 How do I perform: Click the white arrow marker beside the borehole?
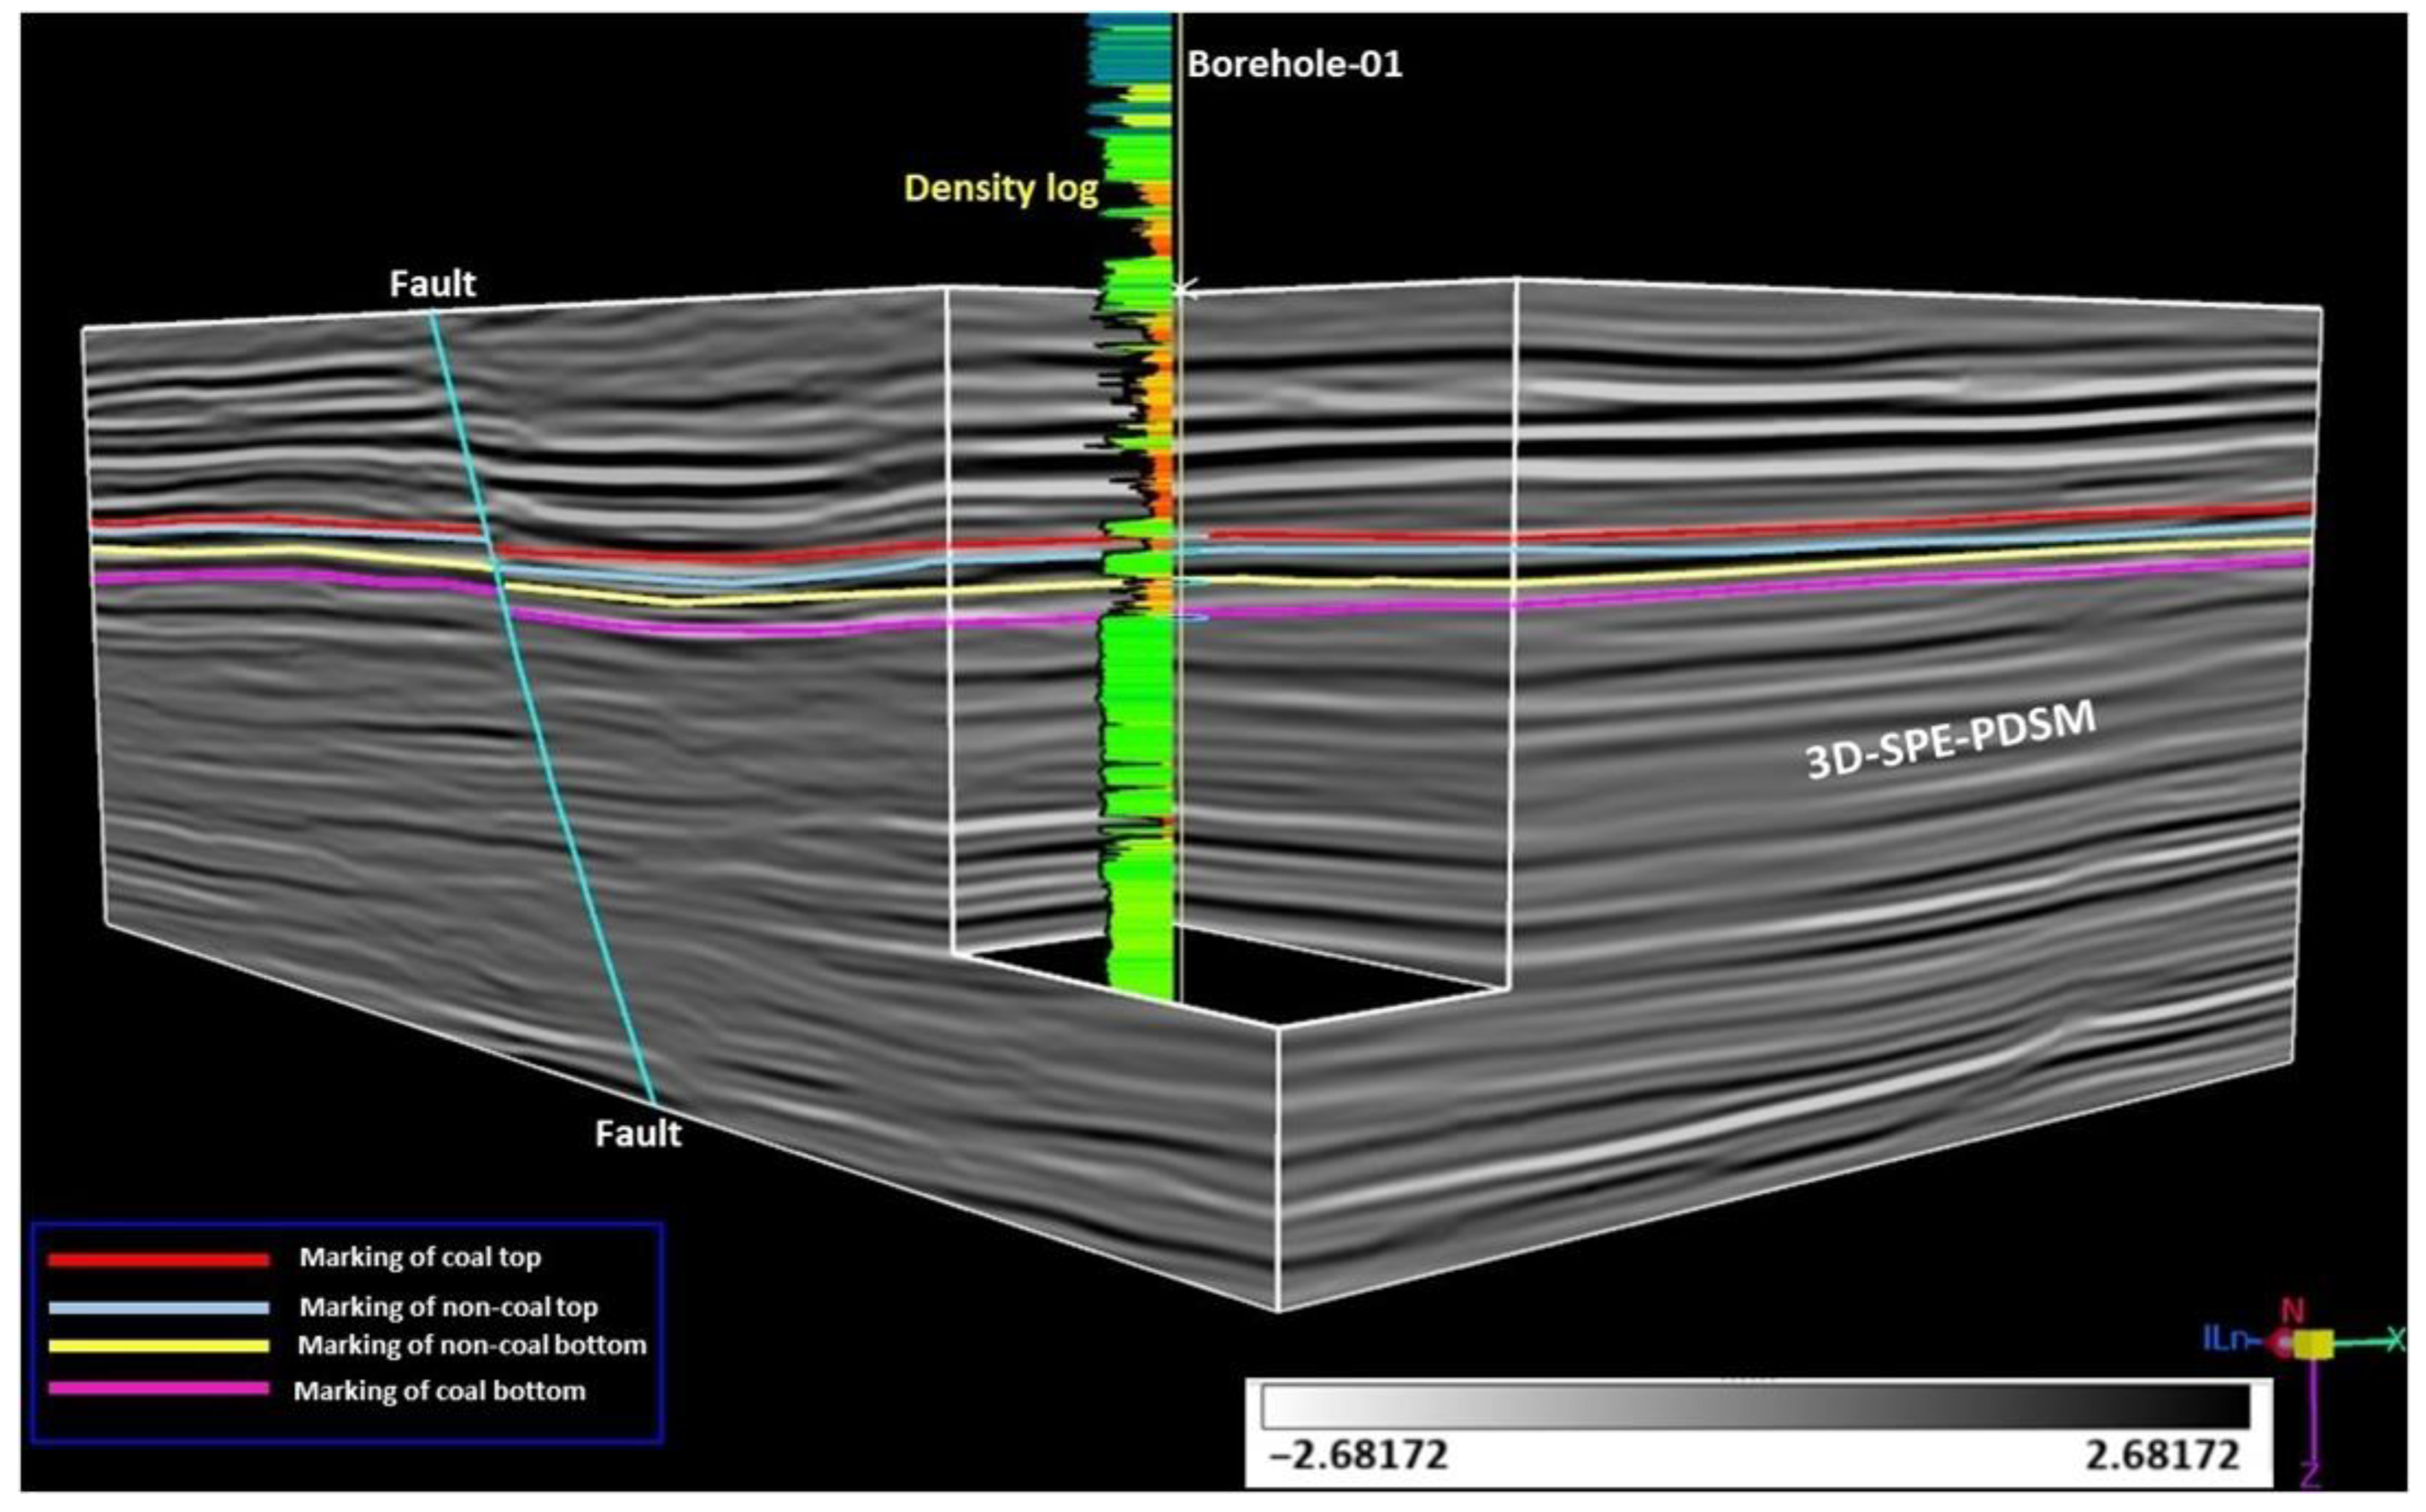[x=1186, y=290]
